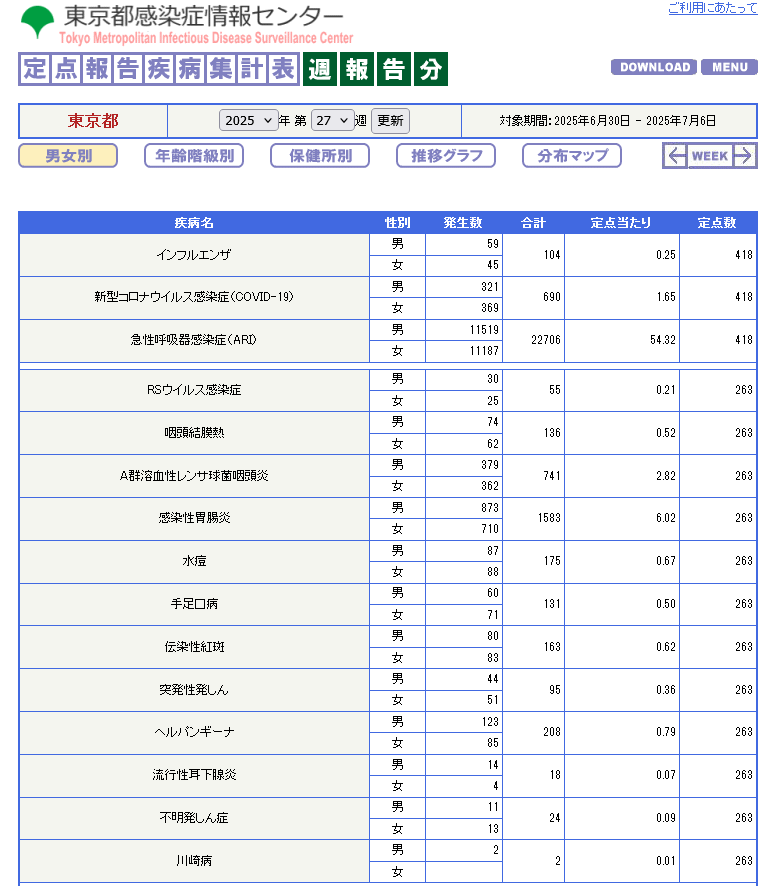The image size is (779, 886).
Task: Click the 感染性胃腸炎 per-sentinel value 6.02
Action: pos(665,518)
